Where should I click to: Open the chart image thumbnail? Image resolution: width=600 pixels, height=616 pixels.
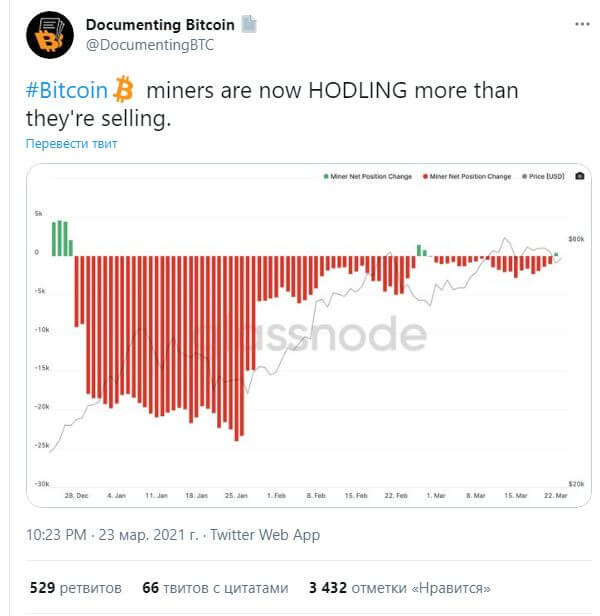pyautogui.click(x=308, y=335)
